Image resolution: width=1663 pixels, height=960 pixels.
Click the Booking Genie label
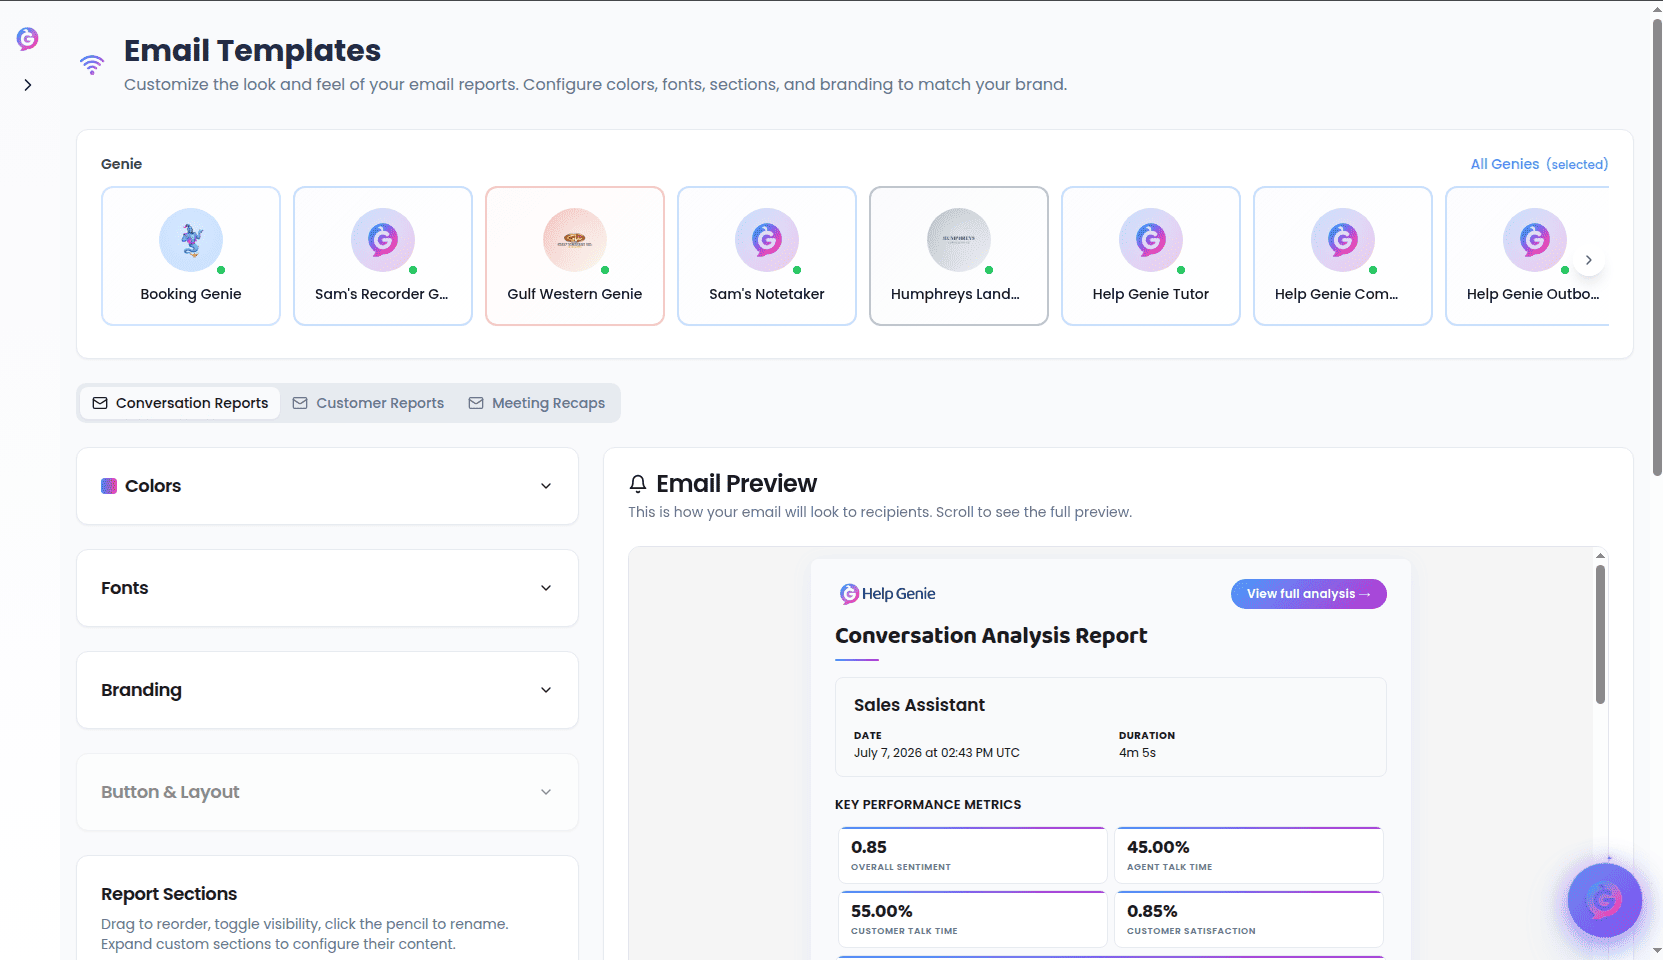191,294
